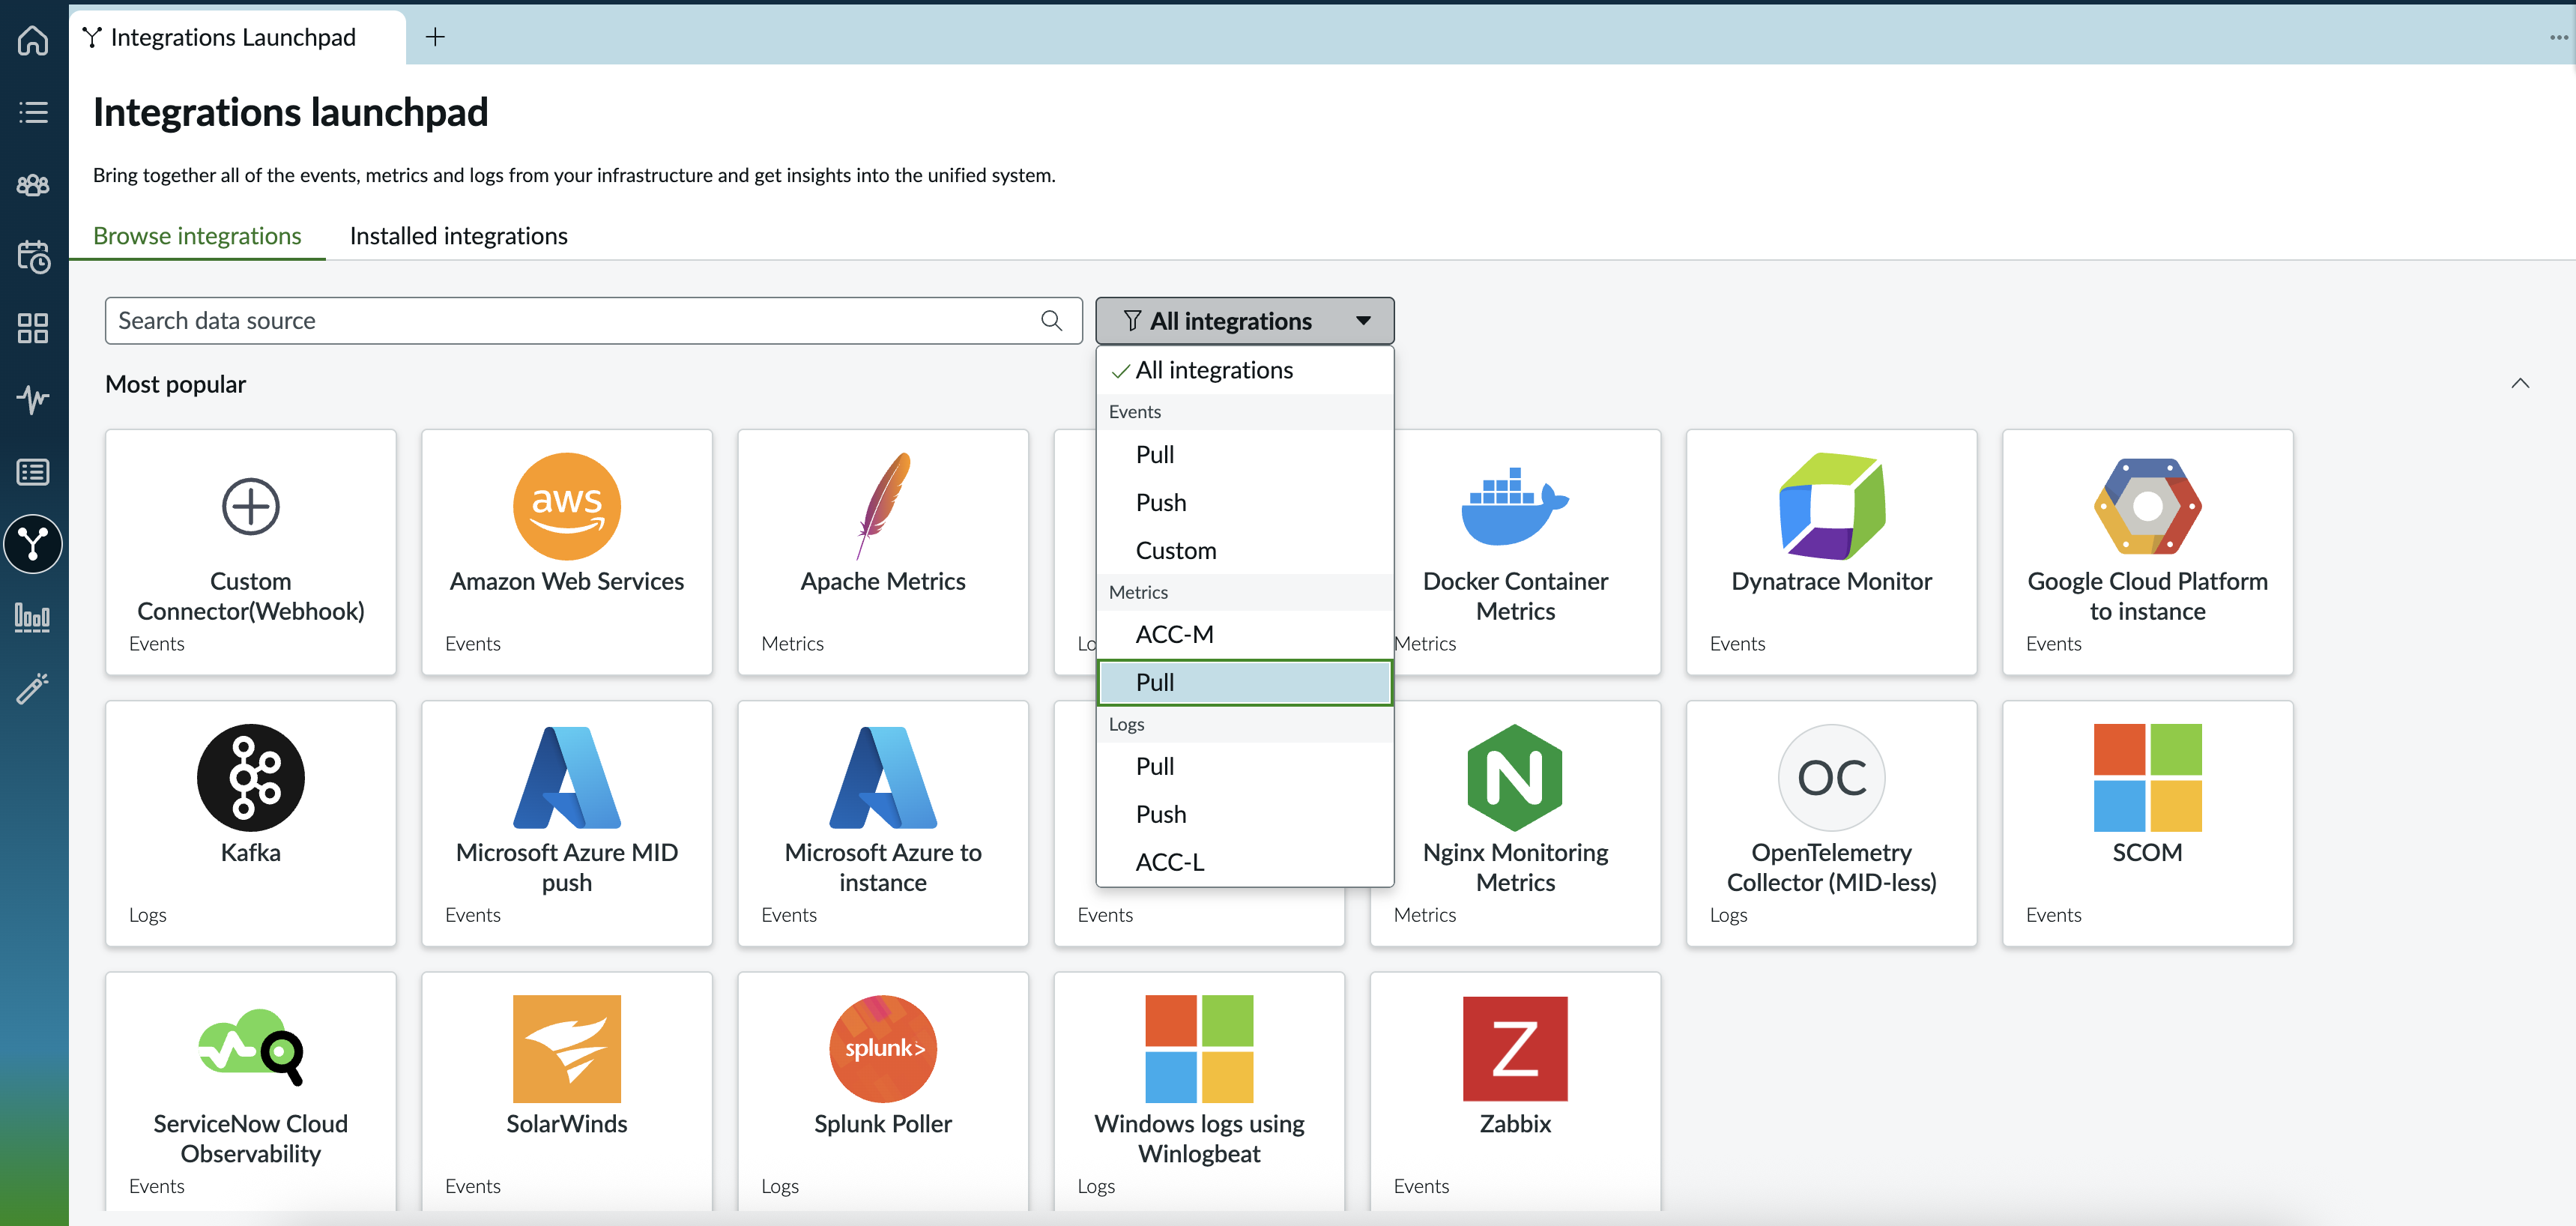This screenshot has width=2576, height=1226.
Task: Open the magic wand icon in the sidebar
Action: pyautogui.click(x=33, y=689)
